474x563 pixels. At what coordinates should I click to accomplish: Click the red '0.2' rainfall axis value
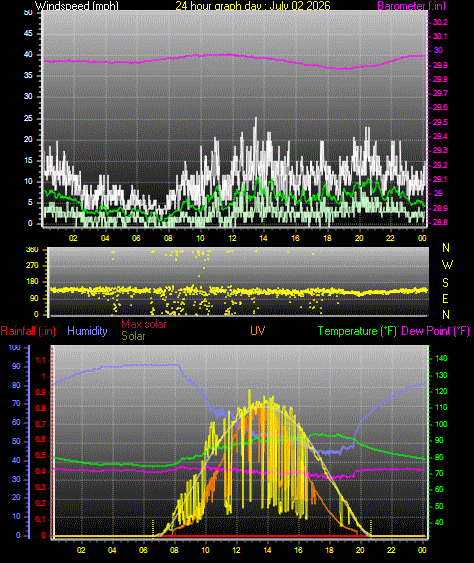(x=41, y=503)
